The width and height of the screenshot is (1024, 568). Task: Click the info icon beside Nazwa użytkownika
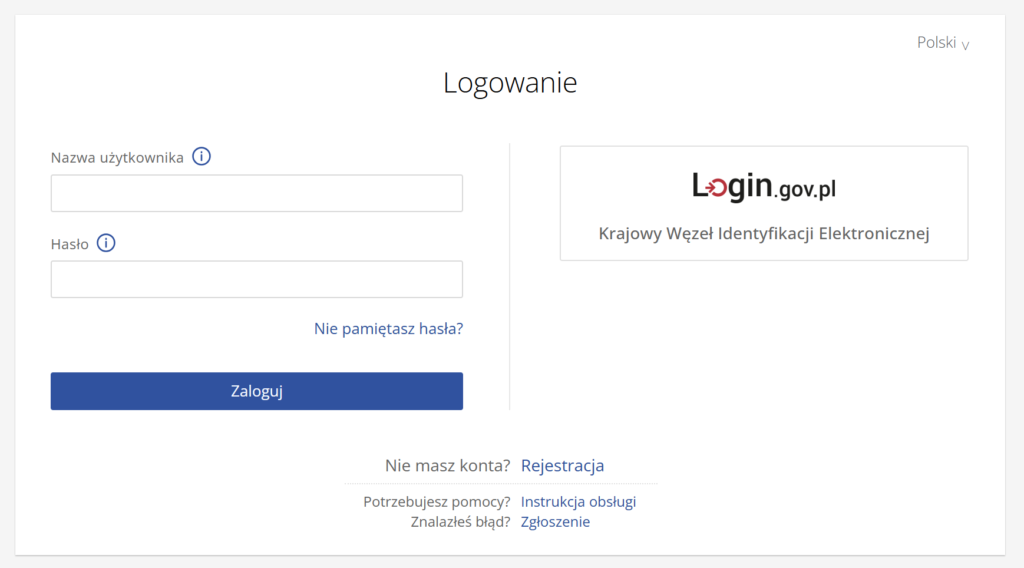point(201,157)
